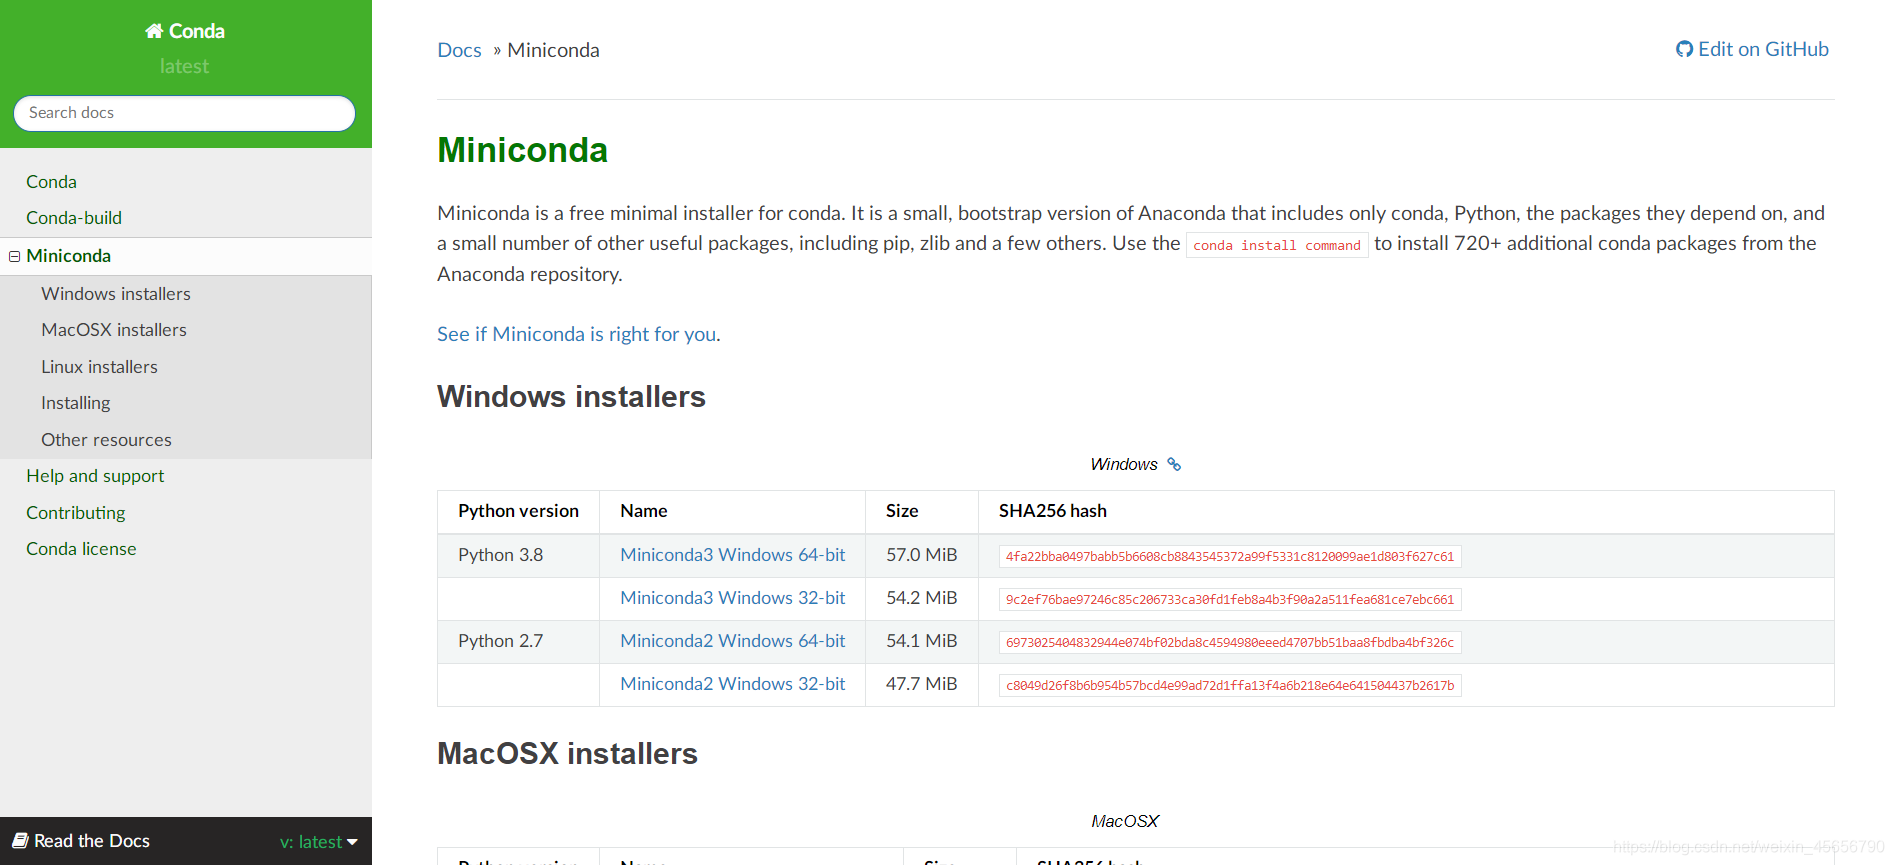Screen dimensions: 1894x865
Task: Click the 'MacOSX' table caption
Action: pos(1125,821)
